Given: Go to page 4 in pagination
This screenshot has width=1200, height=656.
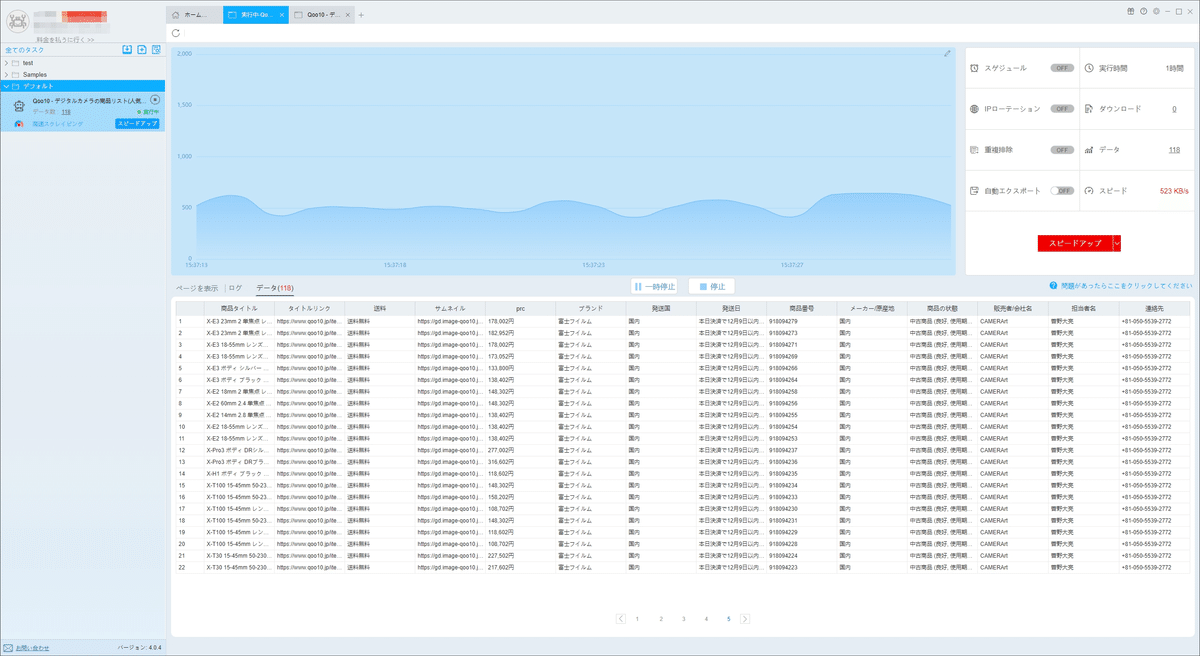Looking at the screenshot, I should [706, 619].
